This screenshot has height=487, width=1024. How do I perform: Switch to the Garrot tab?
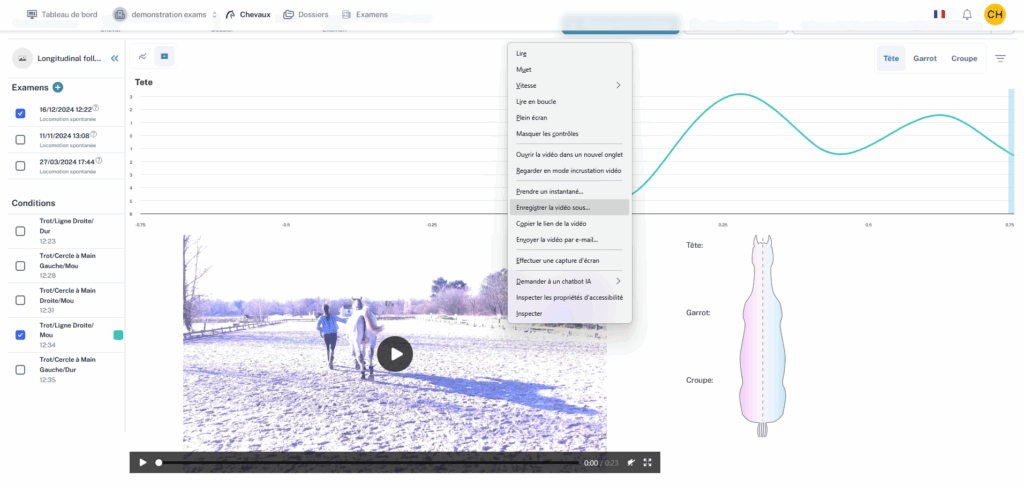925,59
